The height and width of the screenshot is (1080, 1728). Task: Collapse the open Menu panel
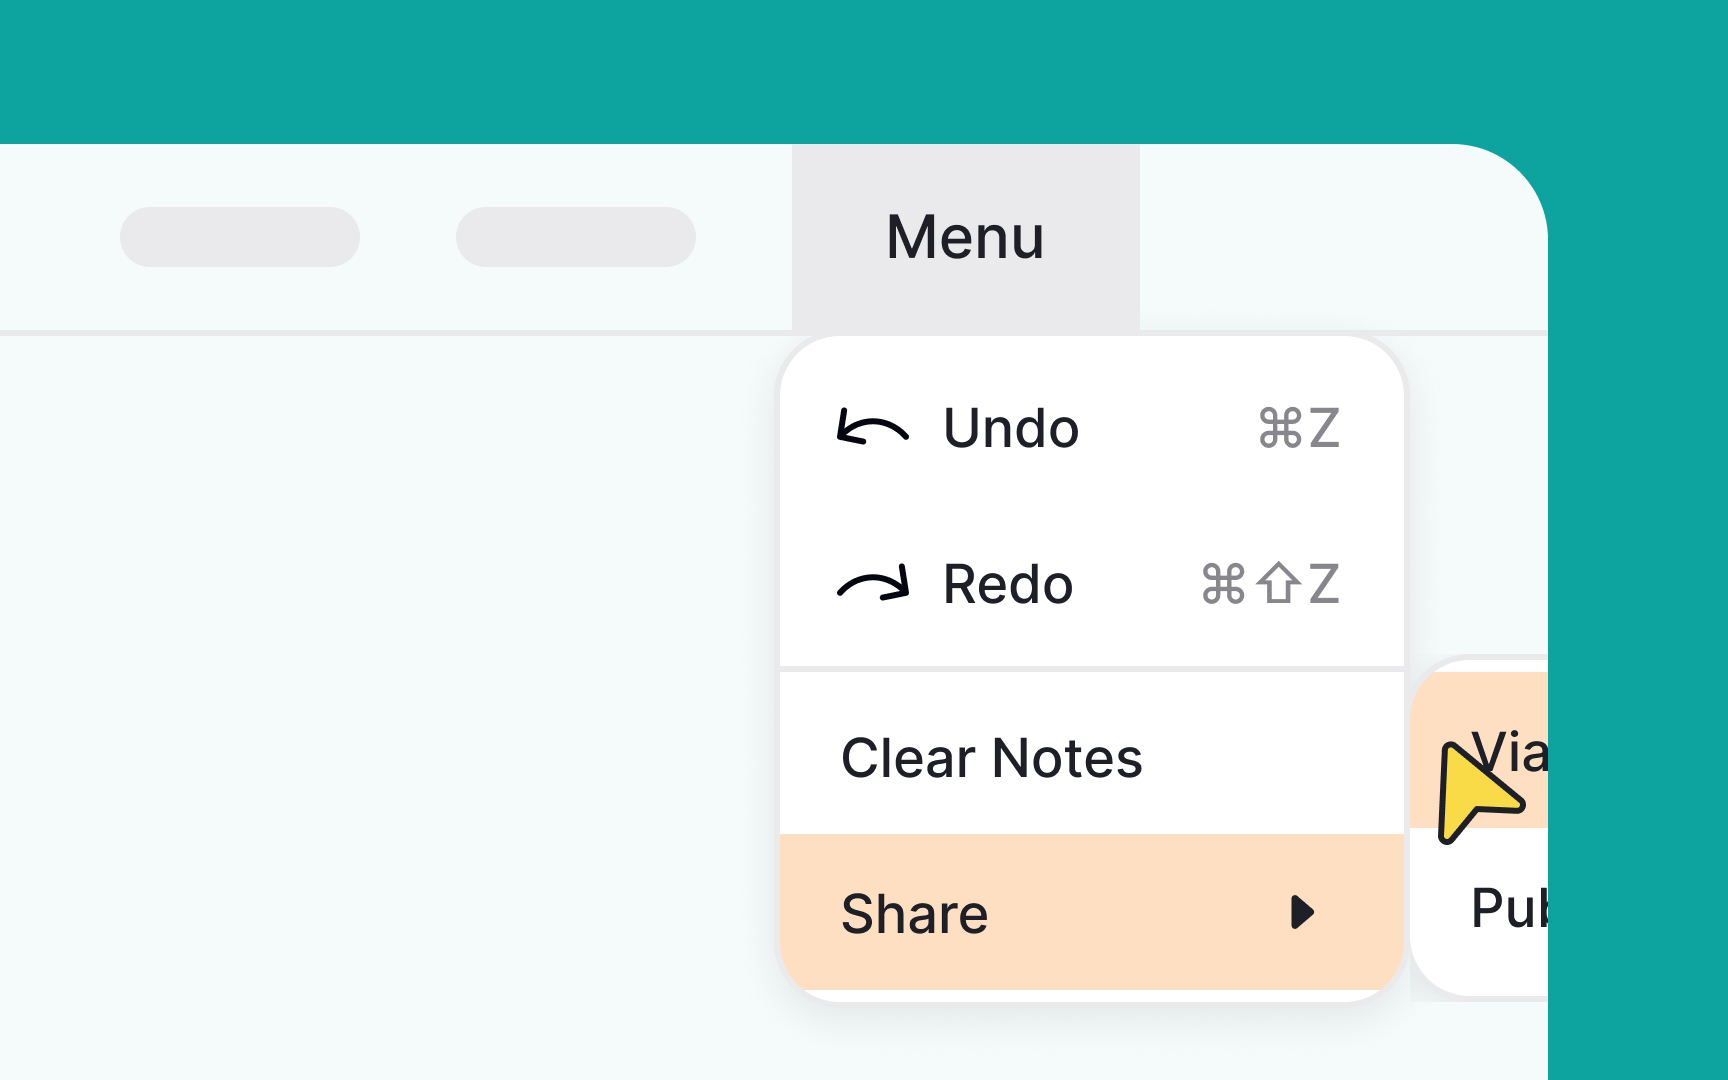[x=966, y=237]
